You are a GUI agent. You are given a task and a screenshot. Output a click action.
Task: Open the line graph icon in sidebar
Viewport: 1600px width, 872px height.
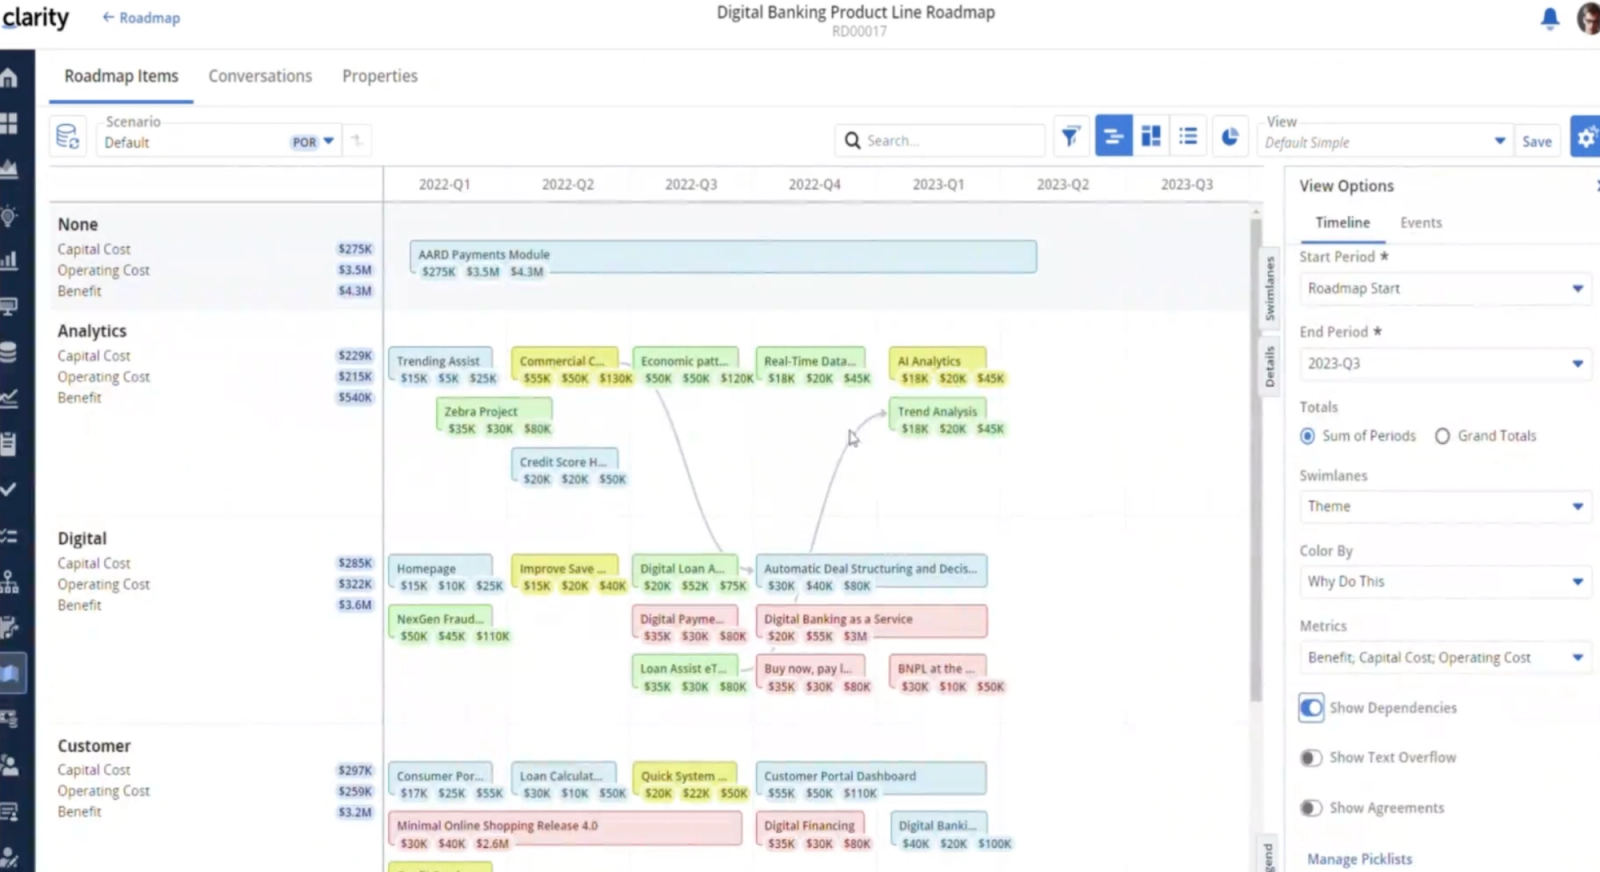point(10,398)
